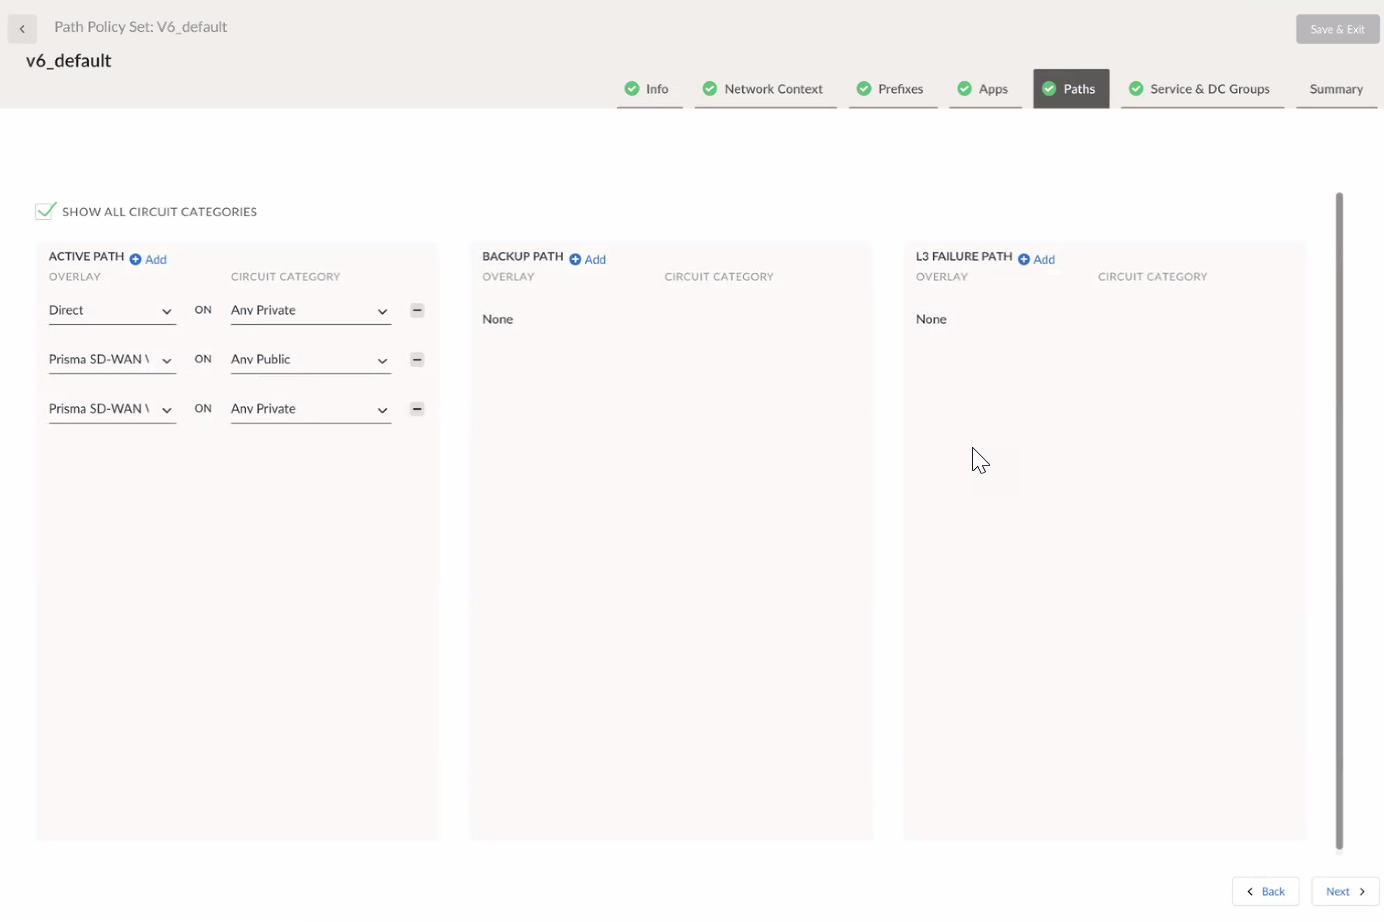Image resolution: width=1384 pixels, height=922 pixels.
Task: Go to the Prefixes tab
Action: [x=892, y=89]
